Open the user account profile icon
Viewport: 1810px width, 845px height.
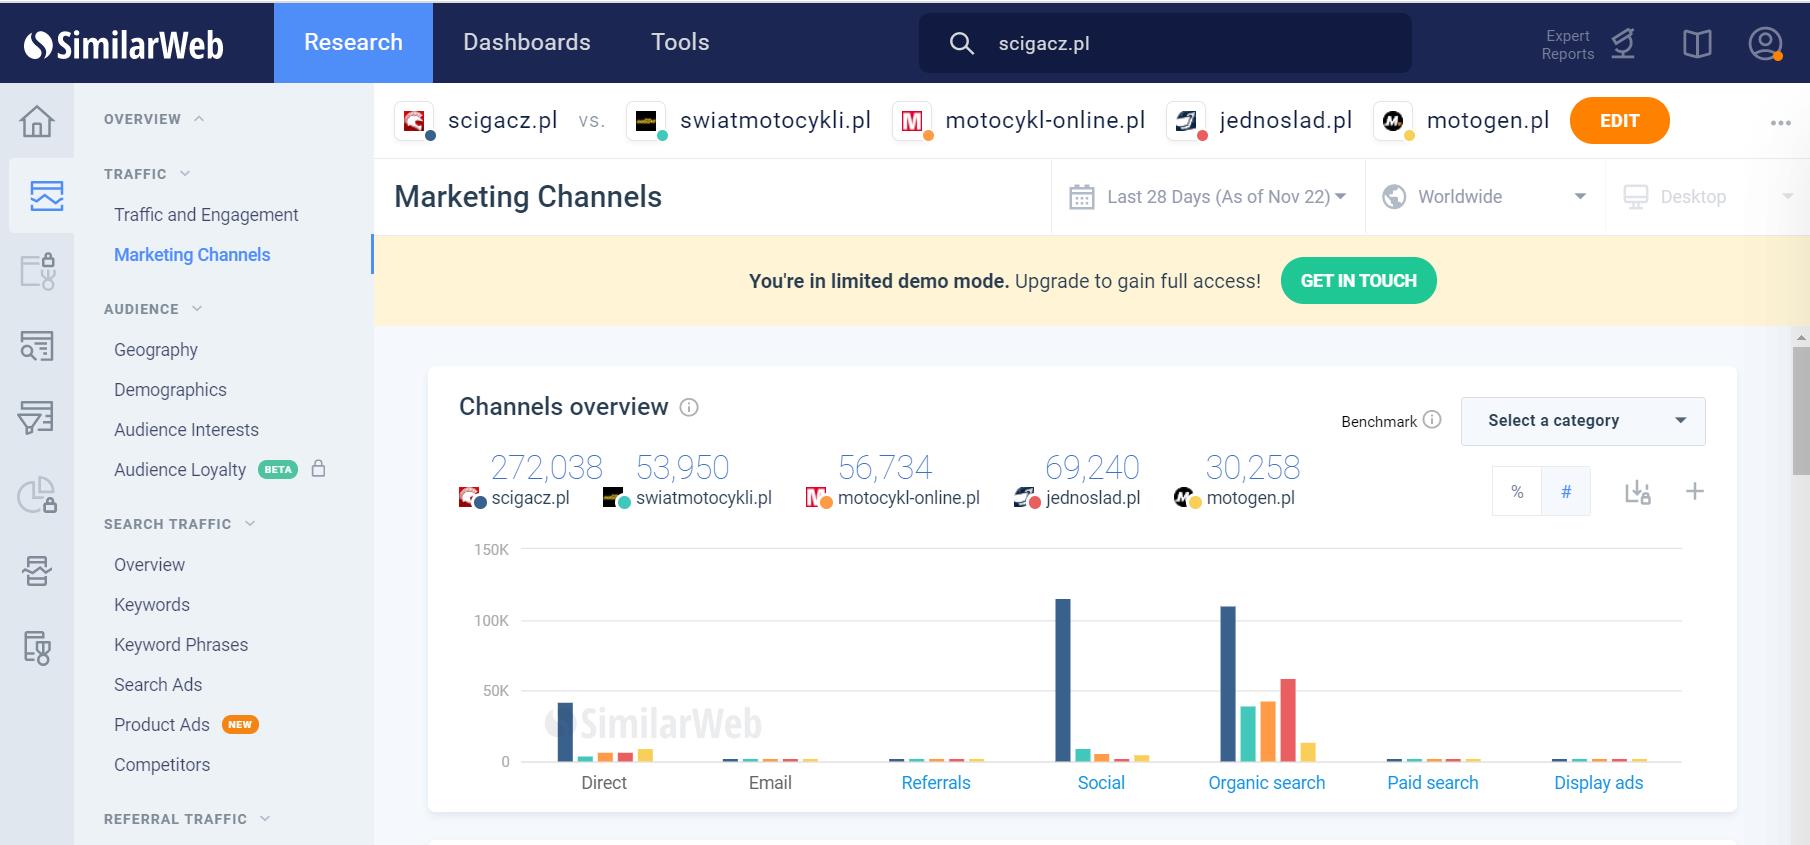1765,44
